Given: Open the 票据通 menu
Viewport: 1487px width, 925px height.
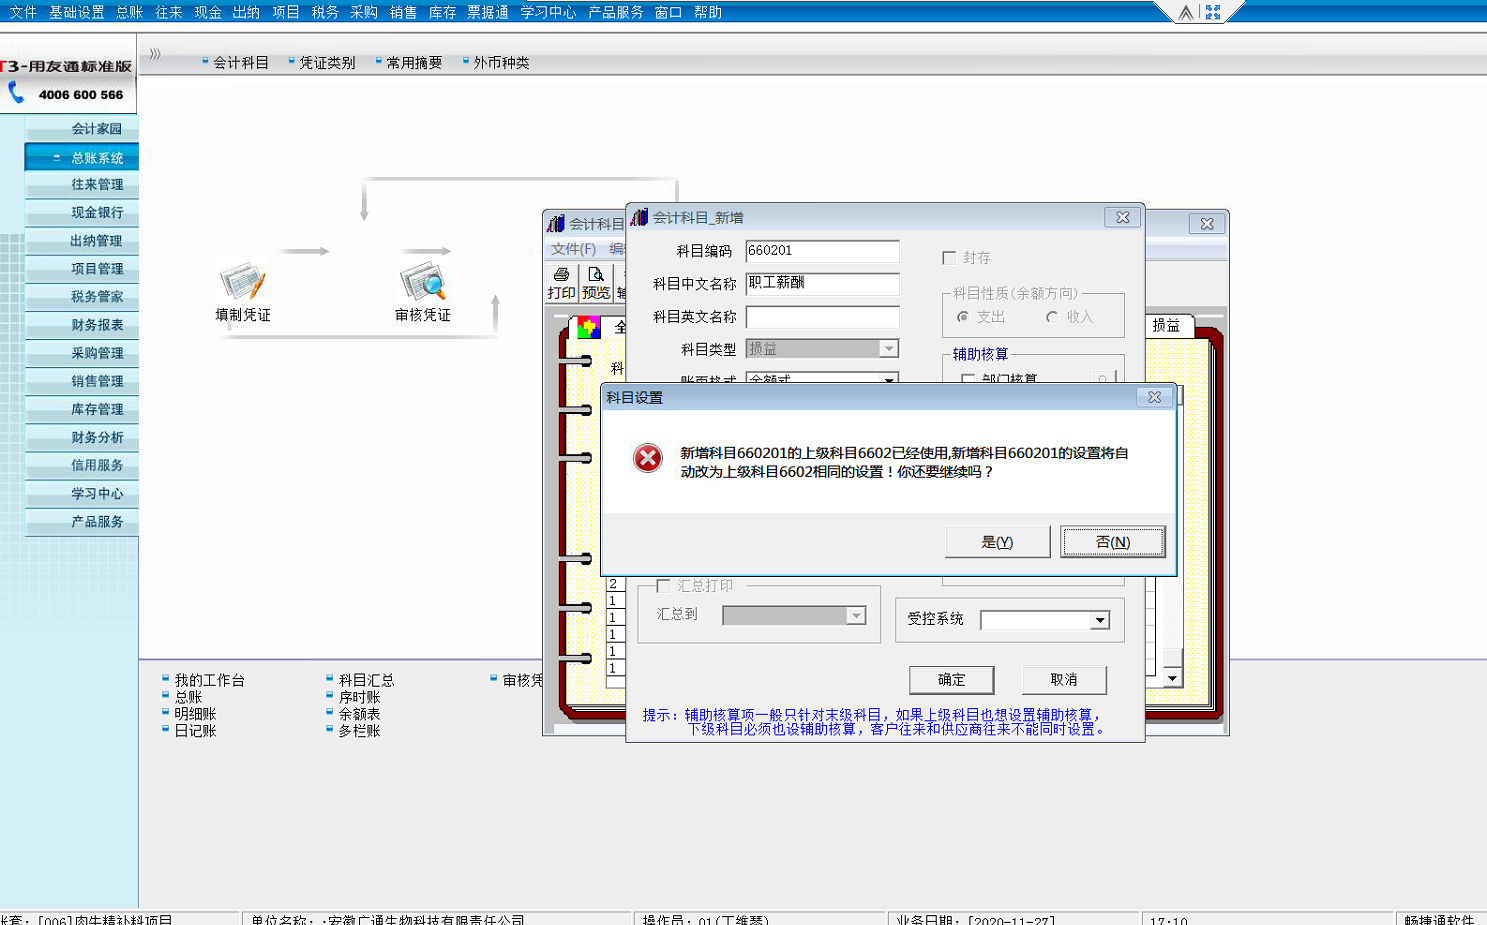Looking at the screenshot, I should click(488, 12).
